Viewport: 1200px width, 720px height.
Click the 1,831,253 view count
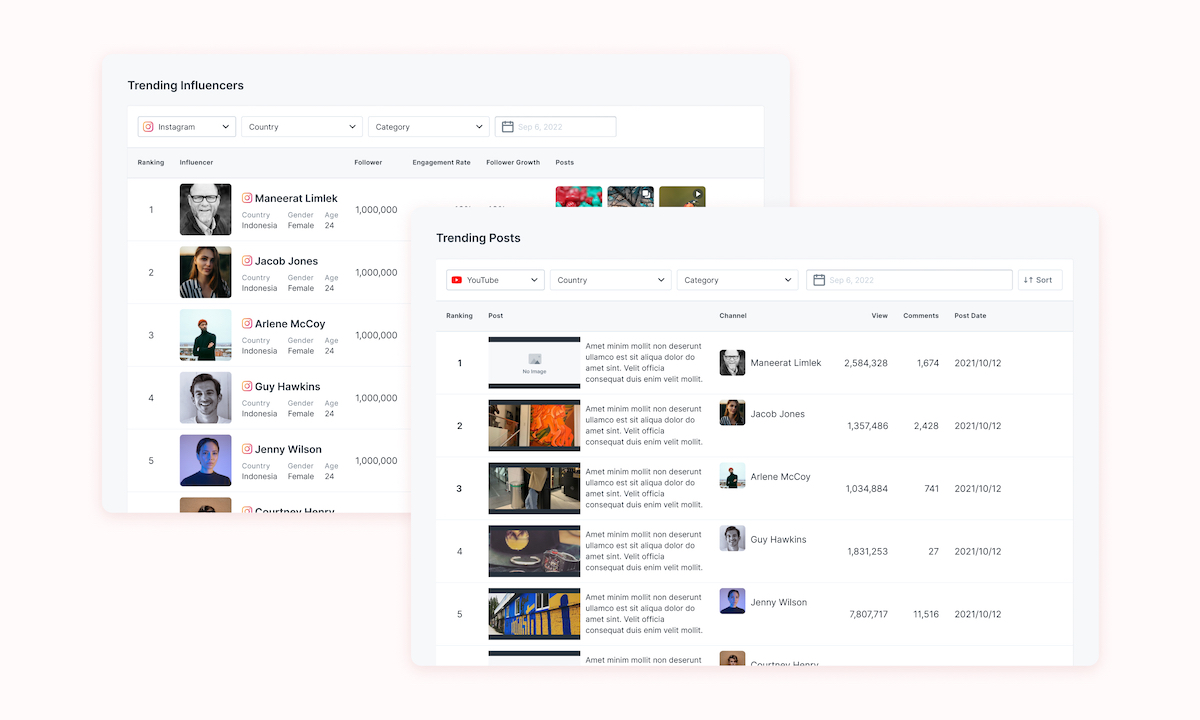867,551
